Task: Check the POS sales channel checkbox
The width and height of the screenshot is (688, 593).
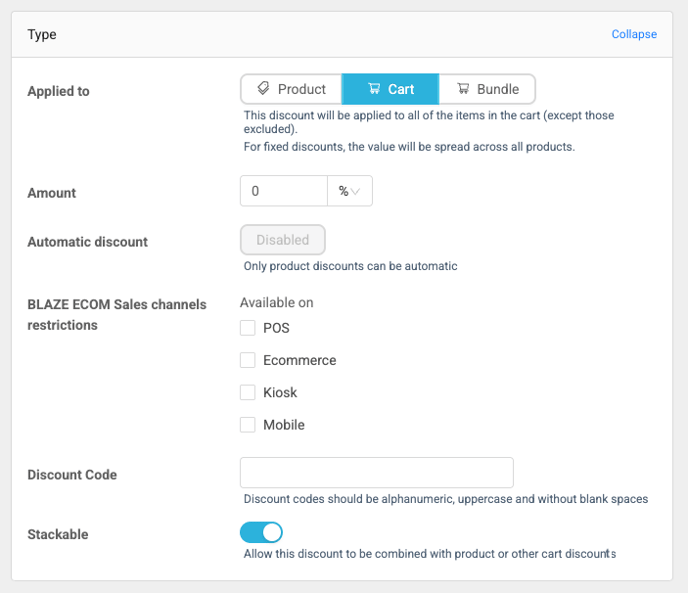Action: [248, 328]
